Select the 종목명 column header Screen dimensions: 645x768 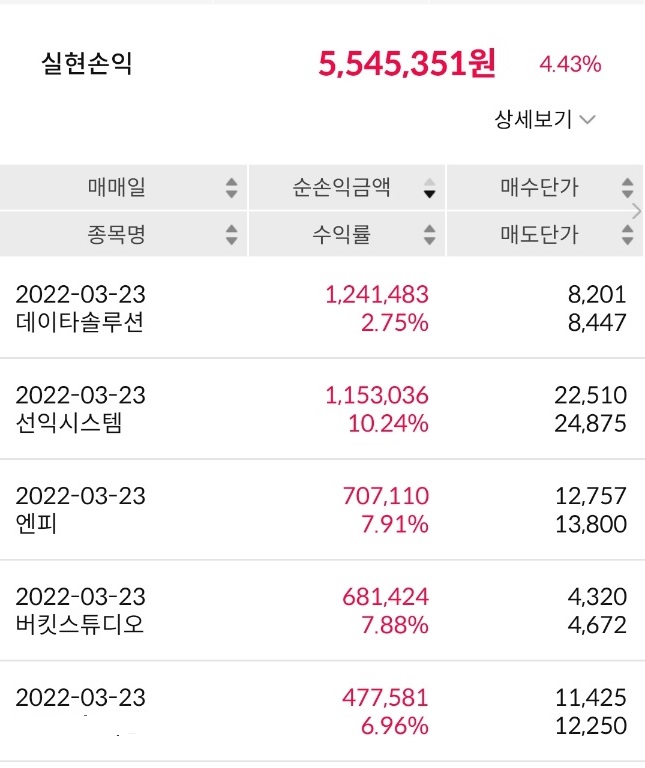[116, 235]
